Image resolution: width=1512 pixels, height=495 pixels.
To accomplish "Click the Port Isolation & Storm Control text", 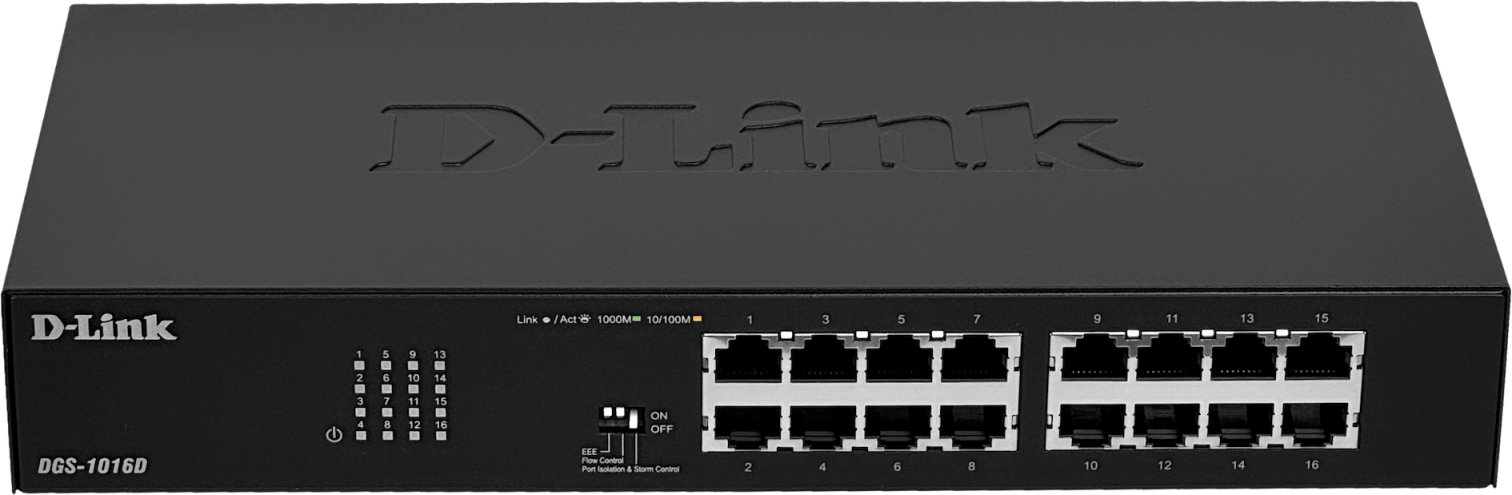I will pos(631,469).
